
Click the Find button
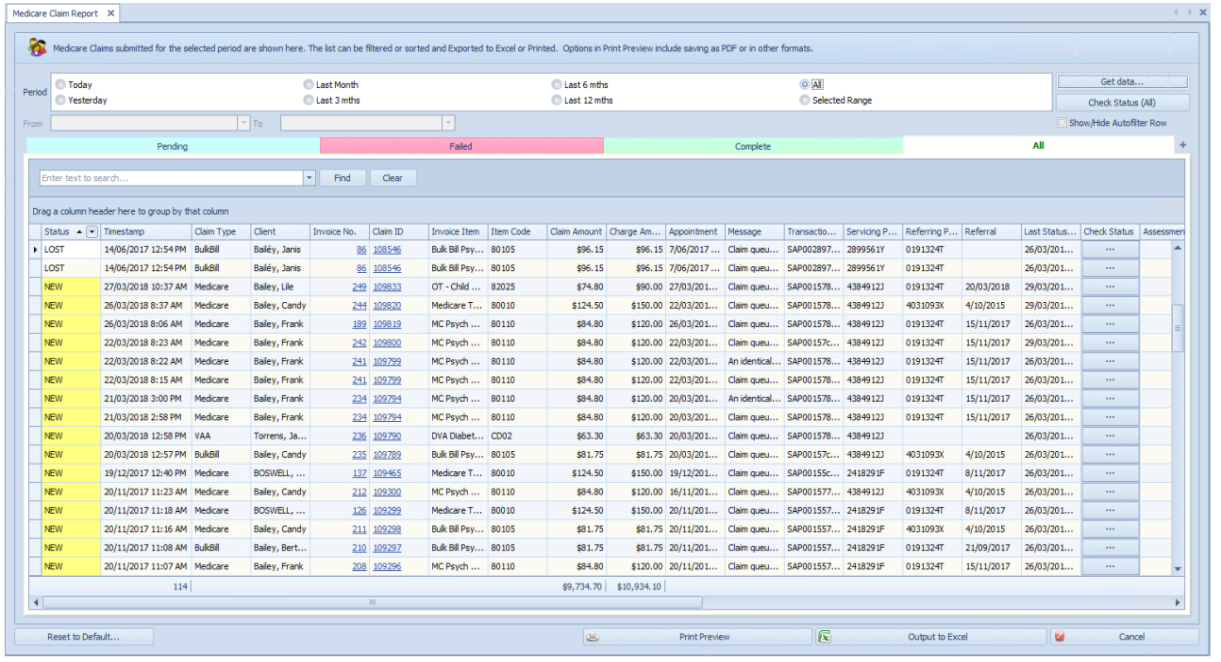tap(342, 178)
